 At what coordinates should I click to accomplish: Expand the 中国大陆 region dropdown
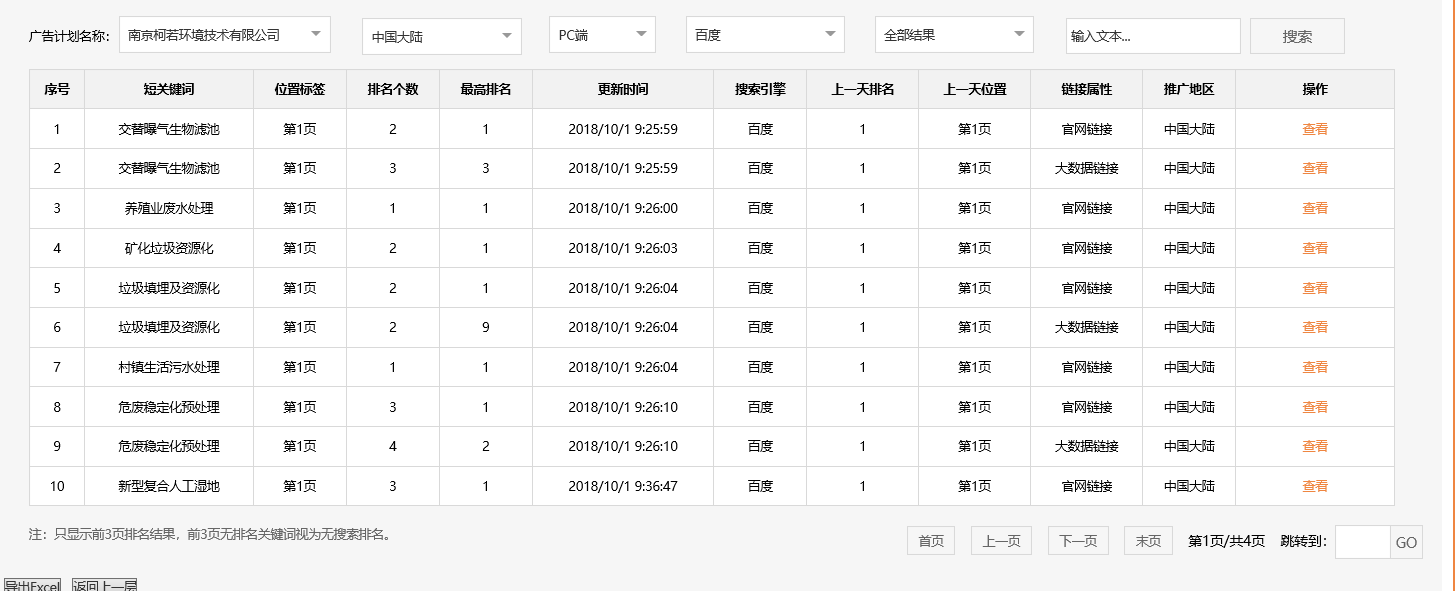(441, 35)
